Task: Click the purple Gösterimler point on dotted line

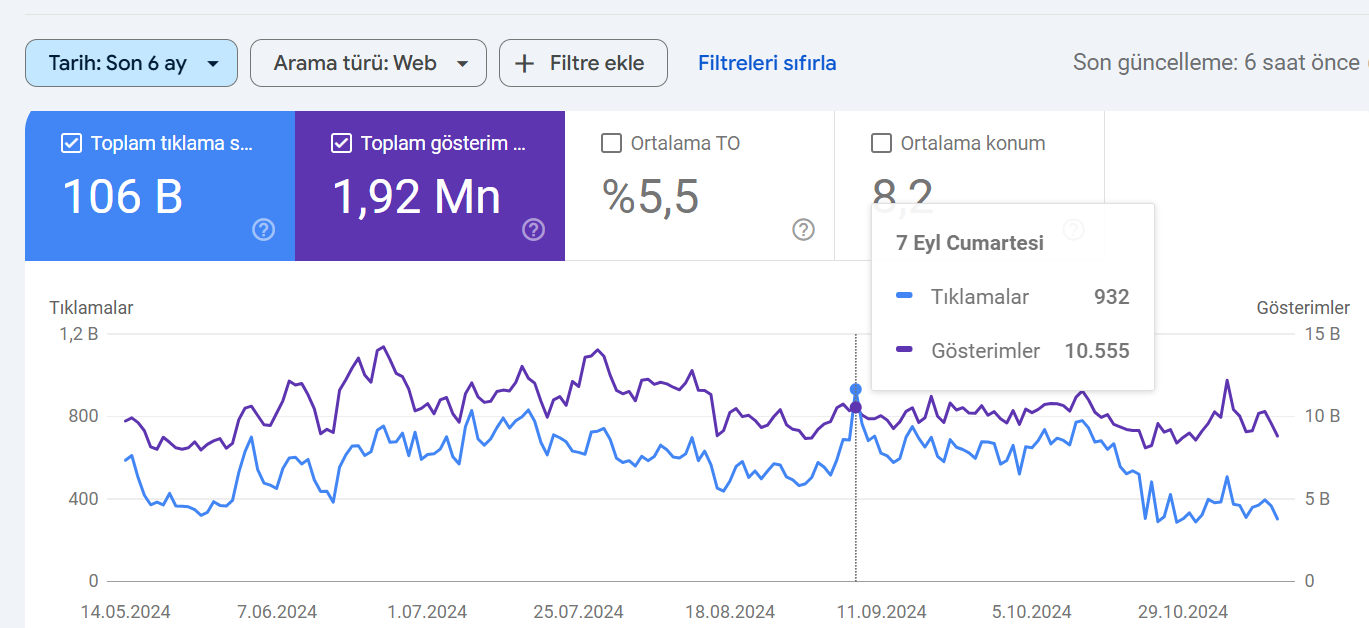Action: click(855, 407)
